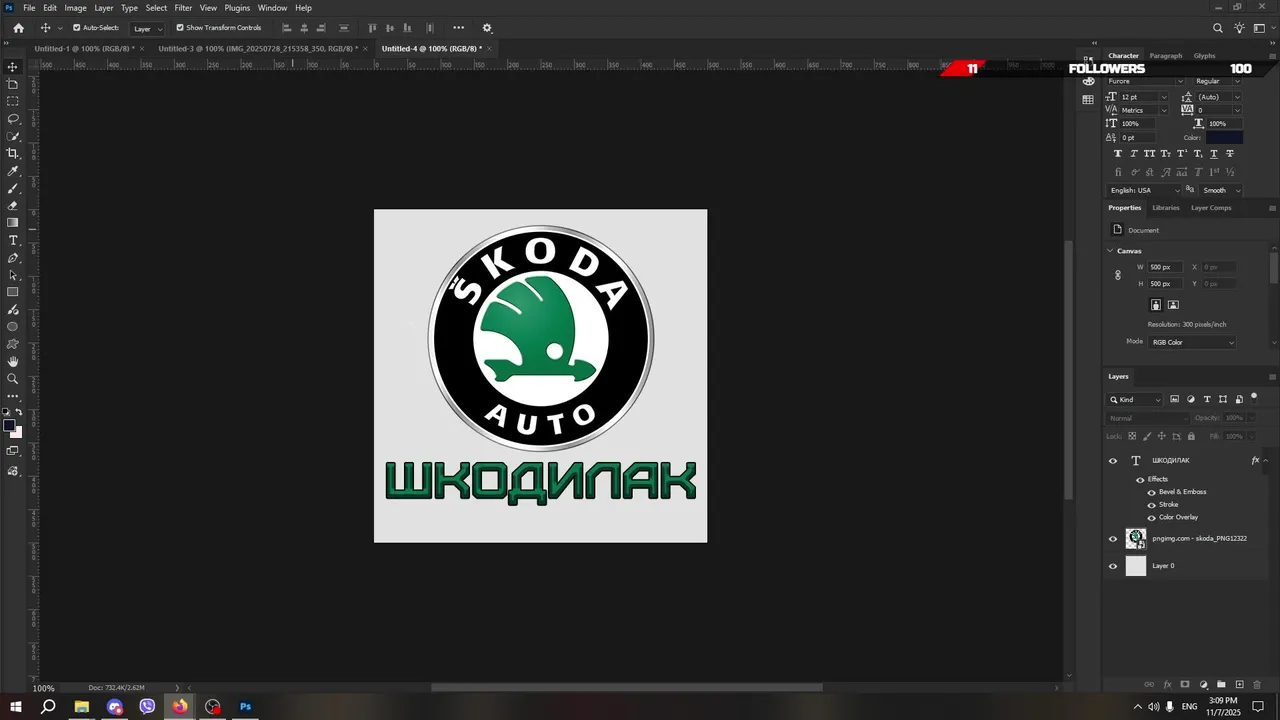Open the Mode RGB Color dropdown

pos(1192,342)
